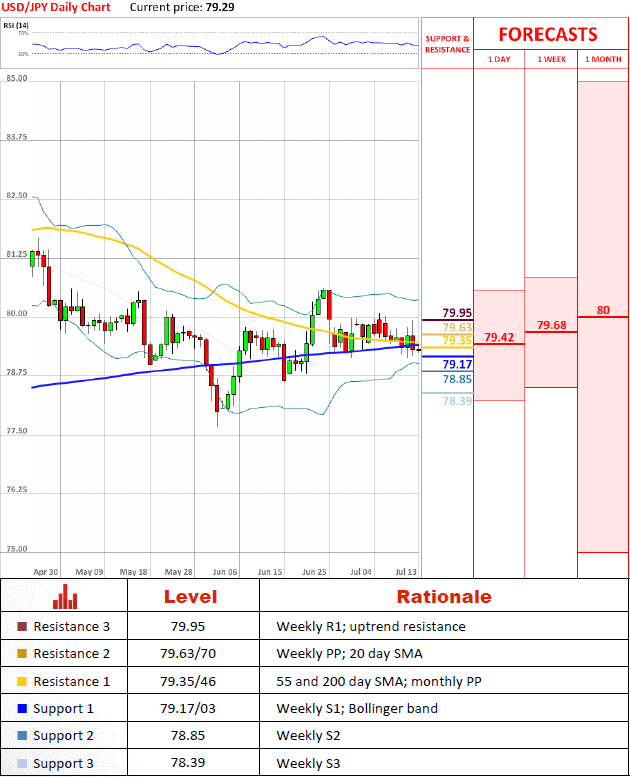Click the Support 1 row label

pos(63,709)
